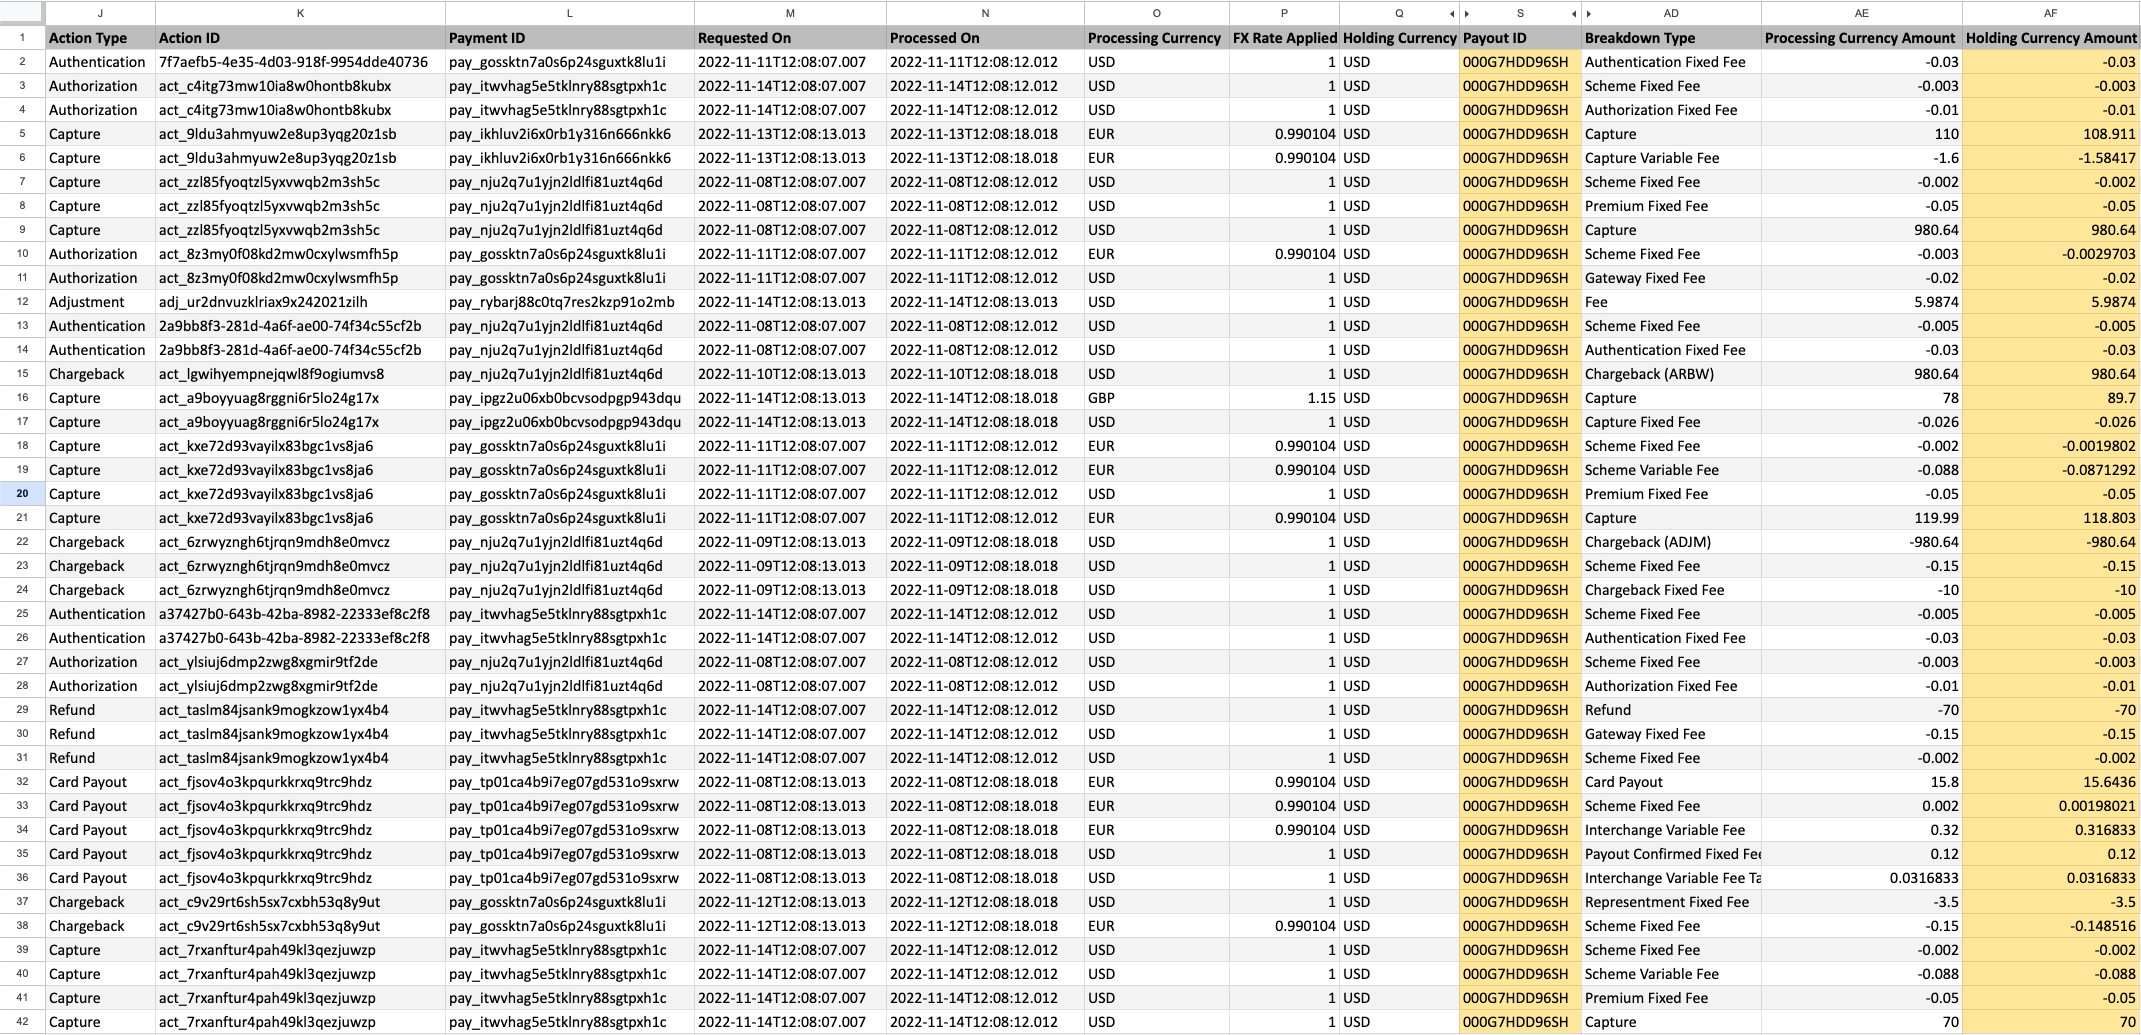The width and height of the screenshot is (2141, 1035).
Task: Select column AF by clicking its header
Action: [2050, 13]
